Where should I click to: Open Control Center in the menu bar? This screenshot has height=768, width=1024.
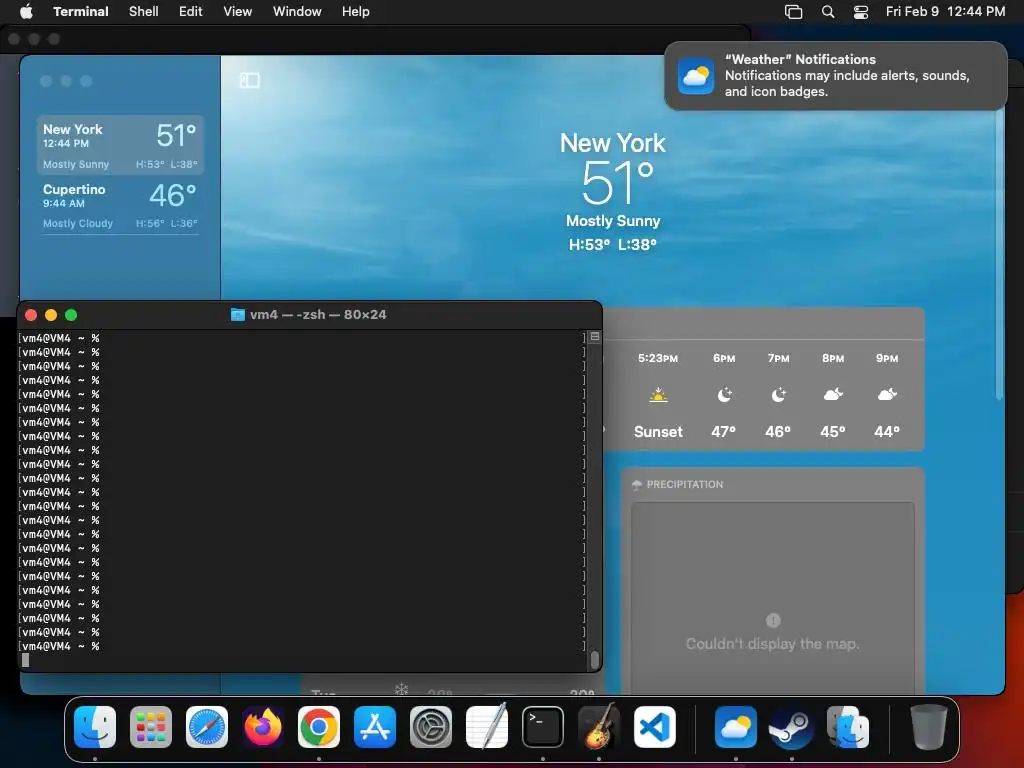(861, 11)
